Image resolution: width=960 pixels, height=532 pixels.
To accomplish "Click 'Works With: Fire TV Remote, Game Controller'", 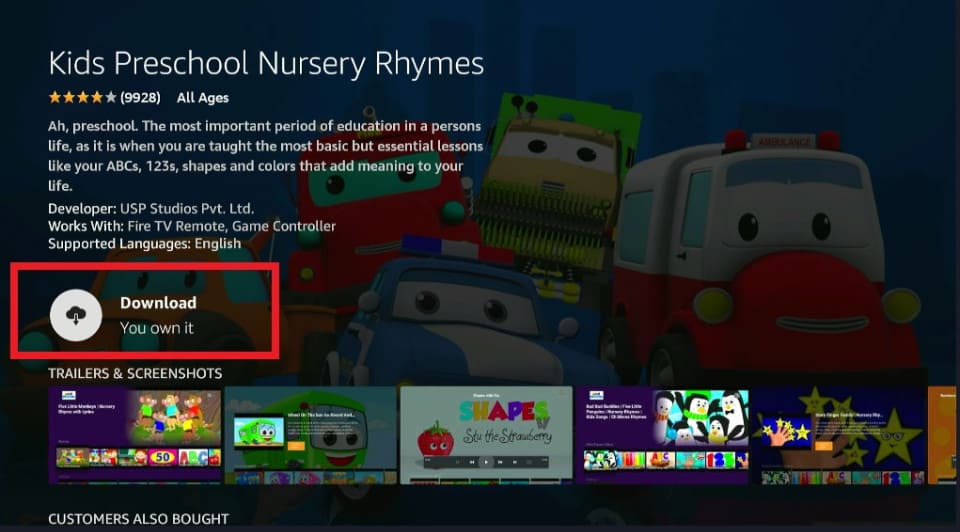I will [x=192, y=226].
